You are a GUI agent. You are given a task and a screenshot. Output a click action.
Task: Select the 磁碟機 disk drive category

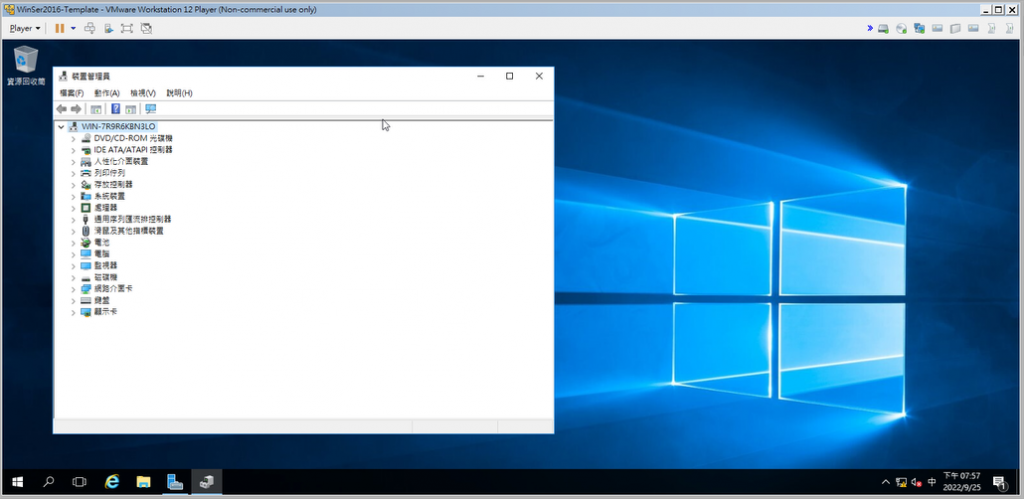click(106, 278)
